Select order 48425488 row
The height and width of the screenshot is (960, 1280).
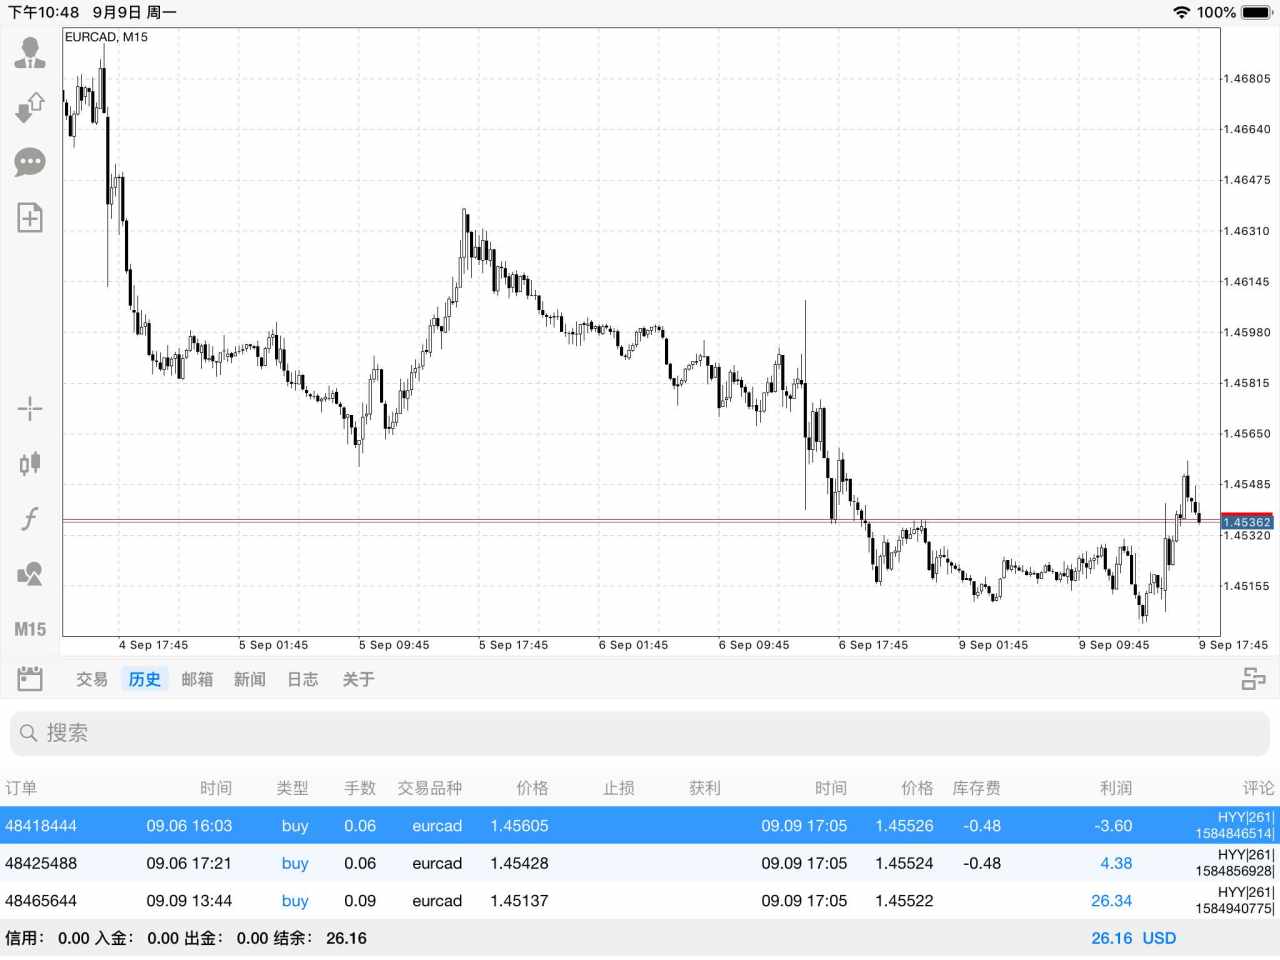640,863
